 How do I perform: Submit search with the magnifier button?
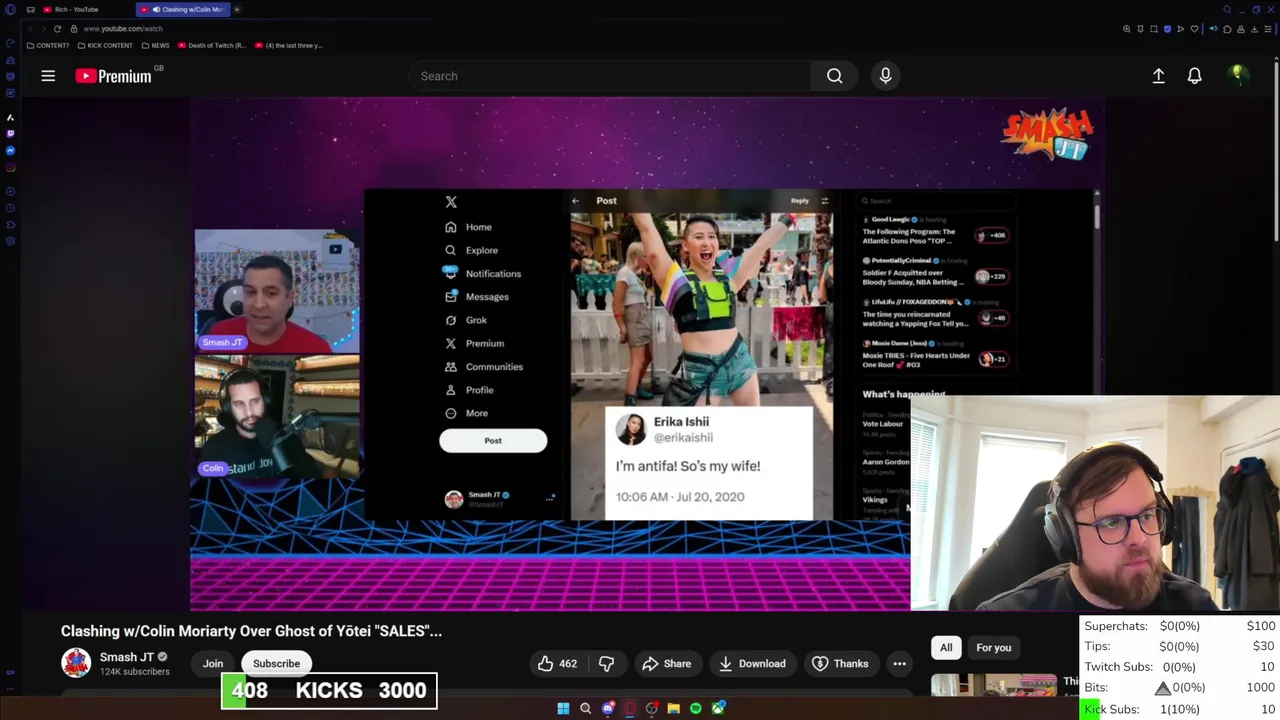click(x=834, y=76)
